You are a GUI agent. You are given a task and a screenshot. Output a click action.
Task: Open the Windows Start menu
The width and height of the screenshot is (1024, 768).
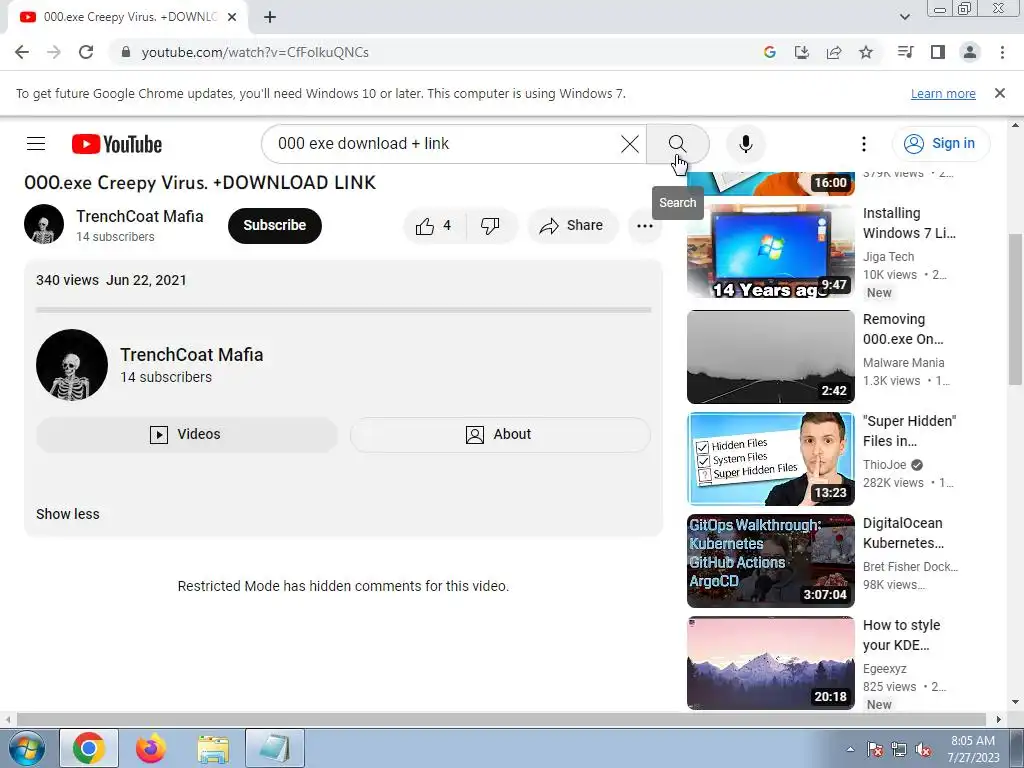pos(26,748)
